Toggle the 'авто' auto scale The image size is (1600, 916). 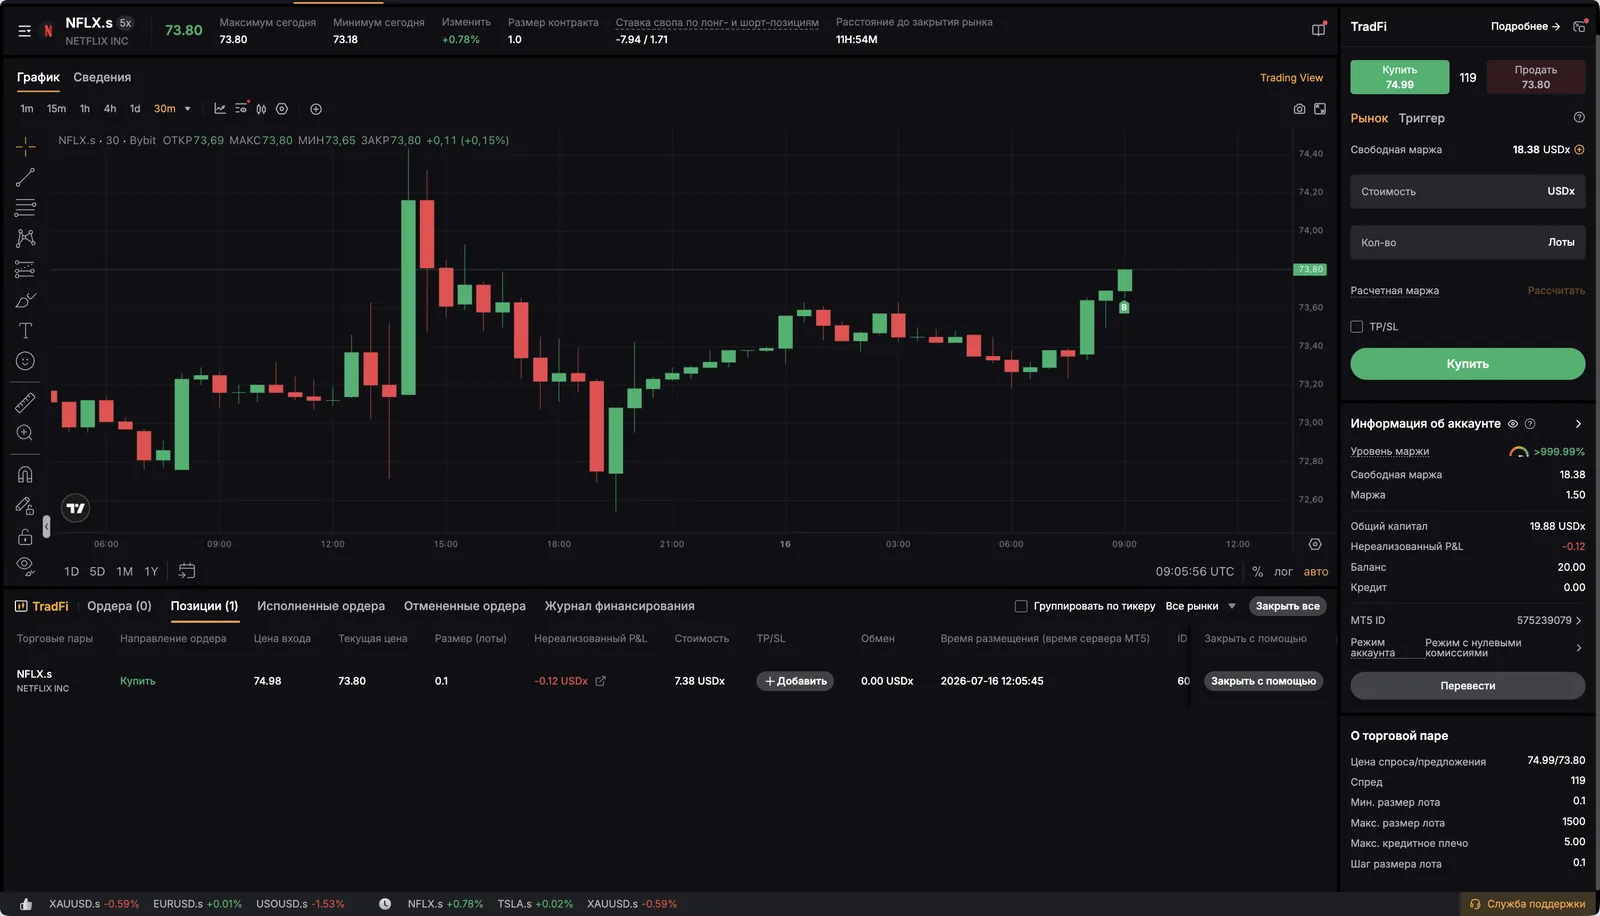1316,572
